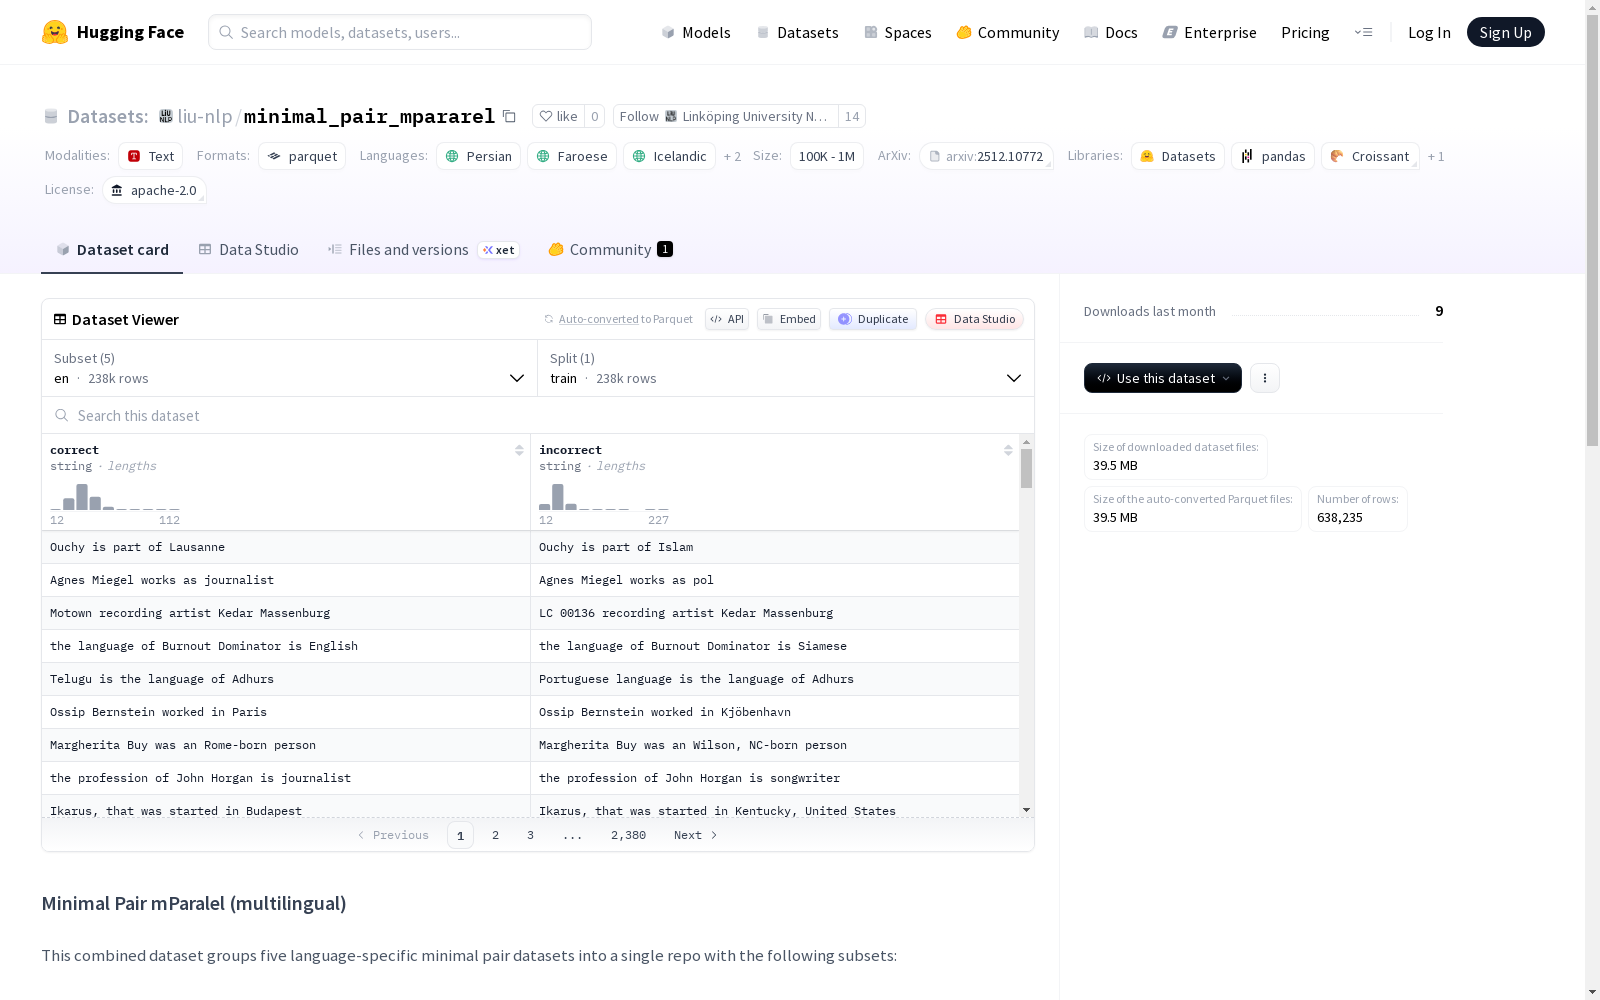Screen dimensions: 1600x1000
Task: Filter by the parquet format tag
Action: tap(302, 156)
